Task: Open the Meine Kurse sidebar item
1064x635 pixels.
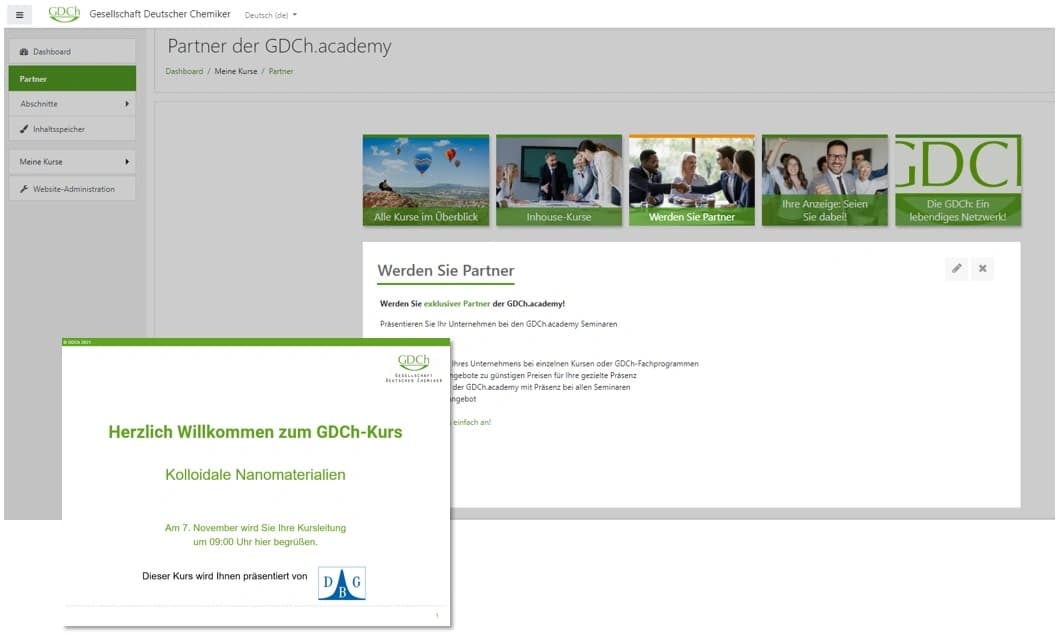Action: coord(72,161)
